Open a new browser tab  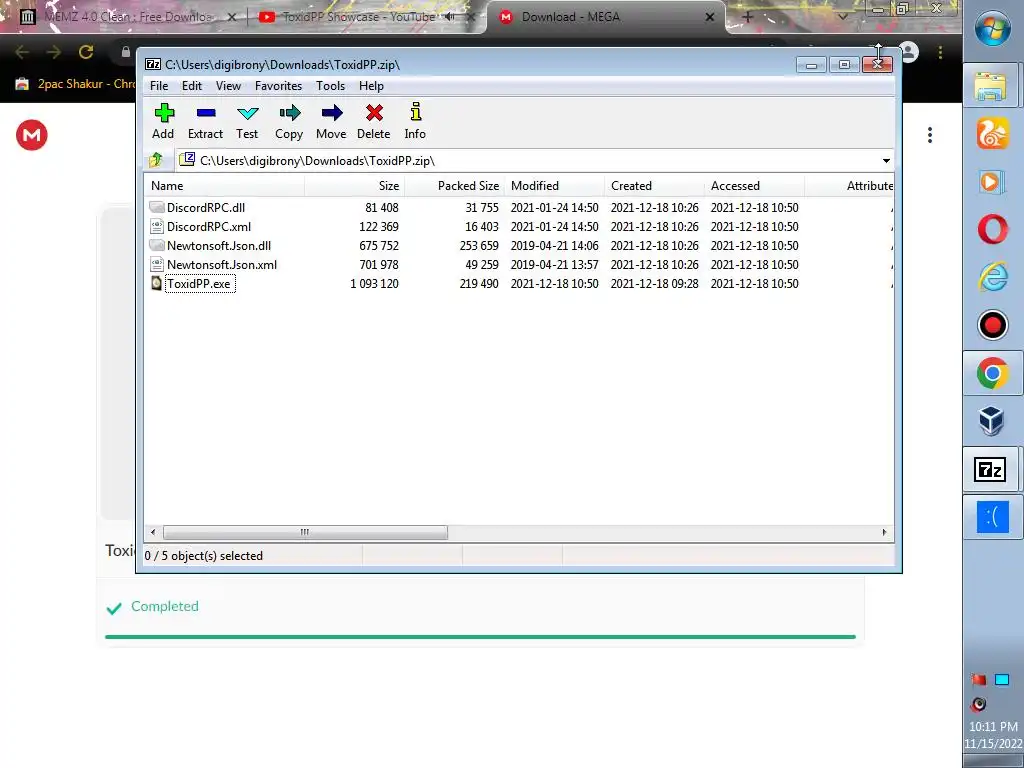(748, 18)
